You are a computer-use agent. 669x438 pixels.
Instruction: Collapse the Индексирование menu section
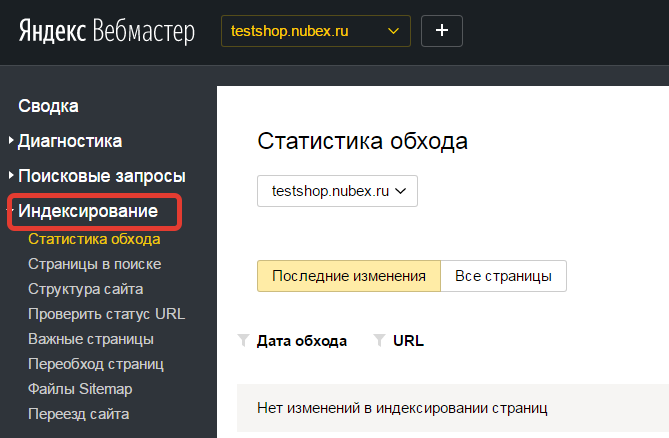88,211
